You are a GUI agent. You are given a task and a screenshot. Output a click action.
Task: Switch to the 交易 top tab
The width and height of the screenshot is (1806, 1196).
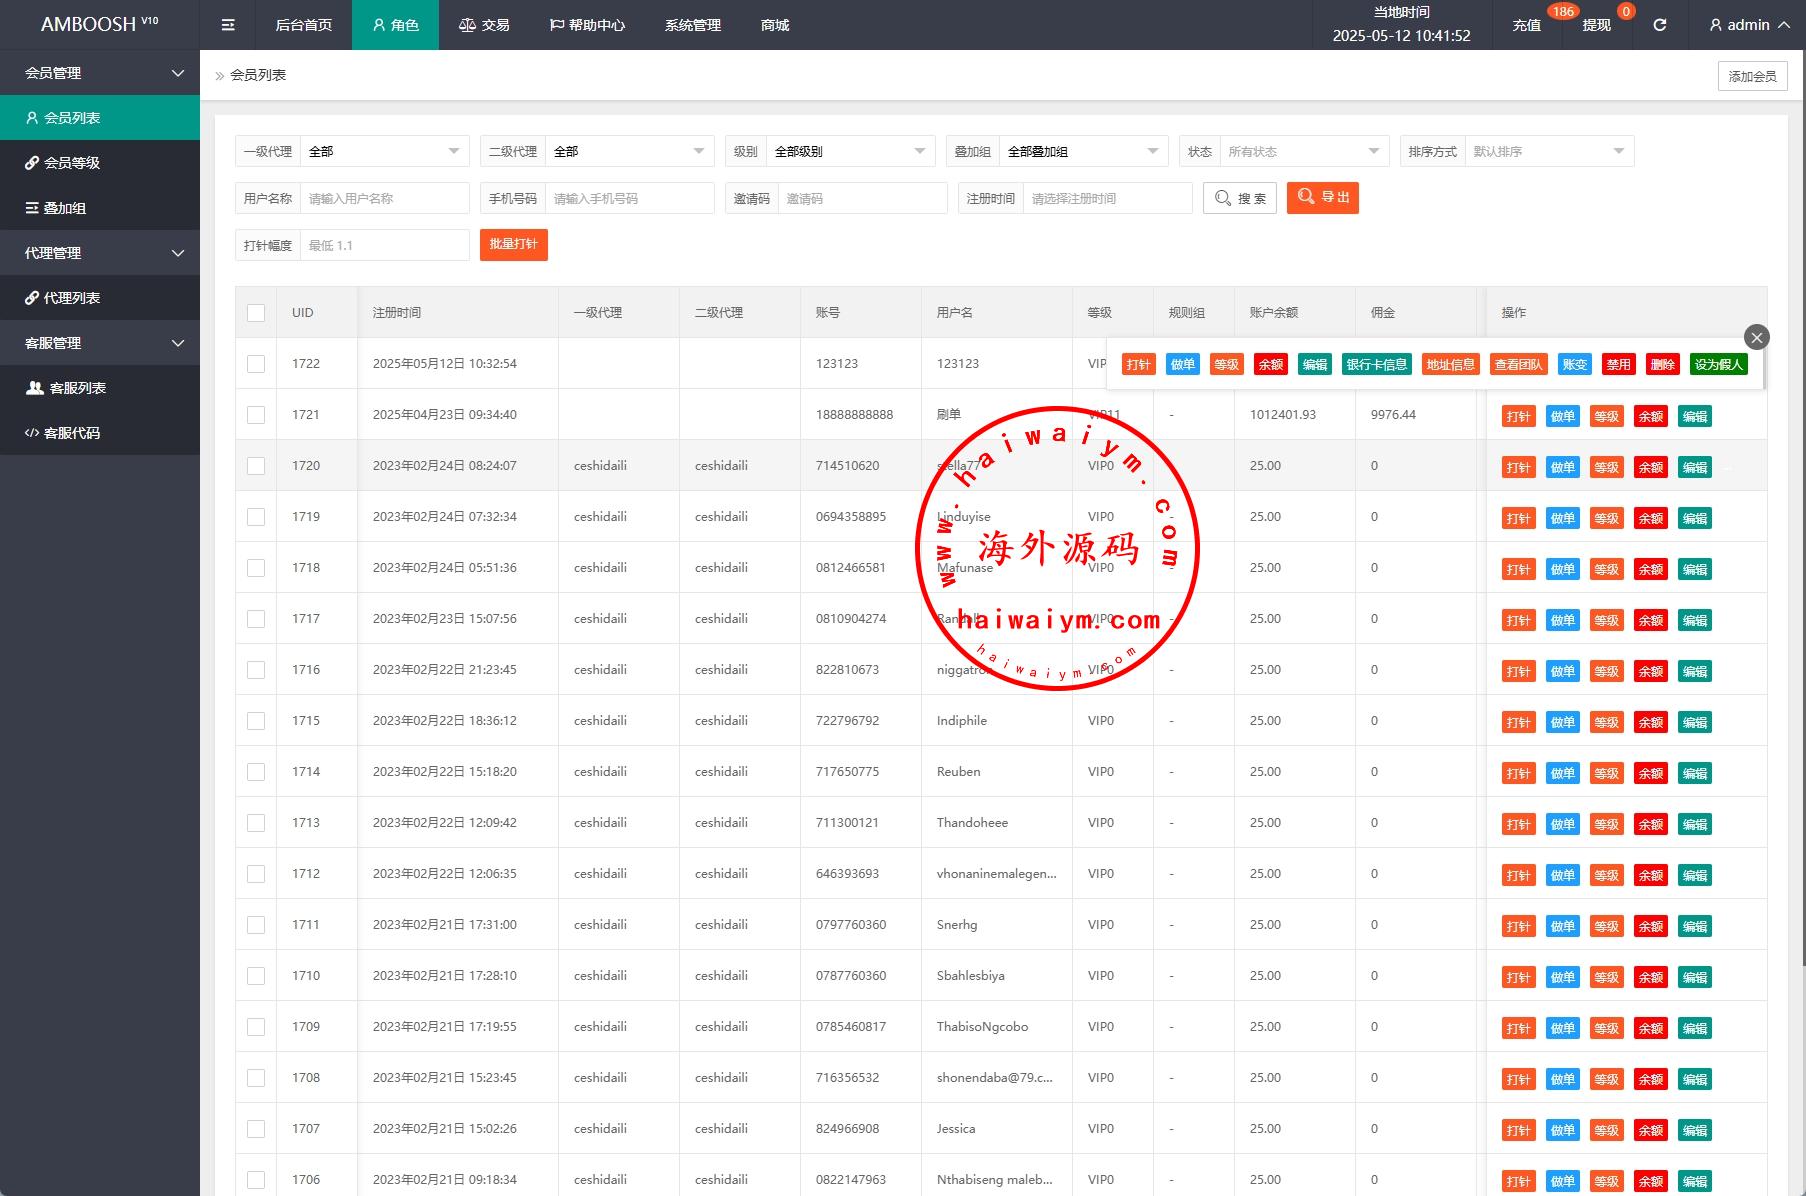[x=484, y=25]
